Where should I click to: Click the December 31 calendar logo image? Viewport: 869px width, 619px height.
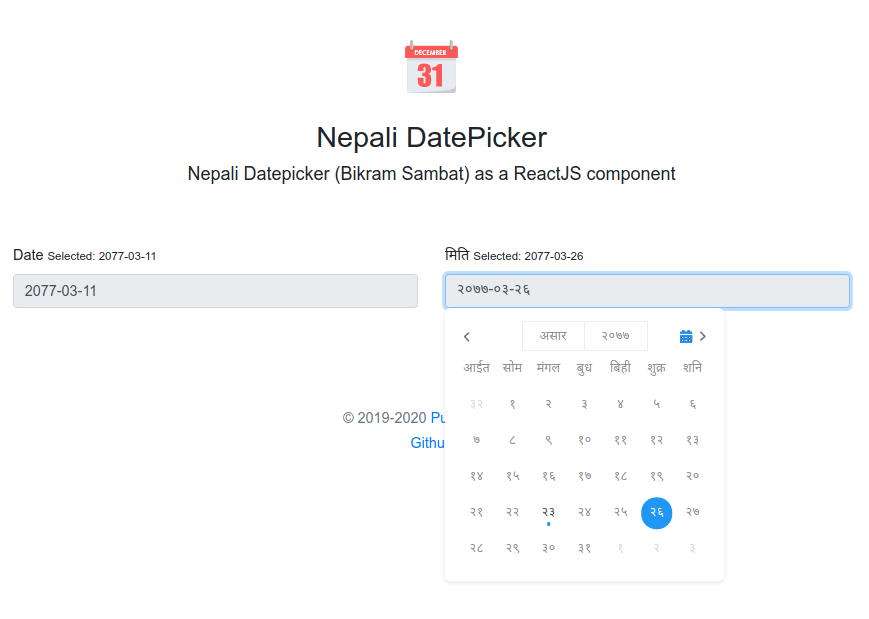[430, 67]
